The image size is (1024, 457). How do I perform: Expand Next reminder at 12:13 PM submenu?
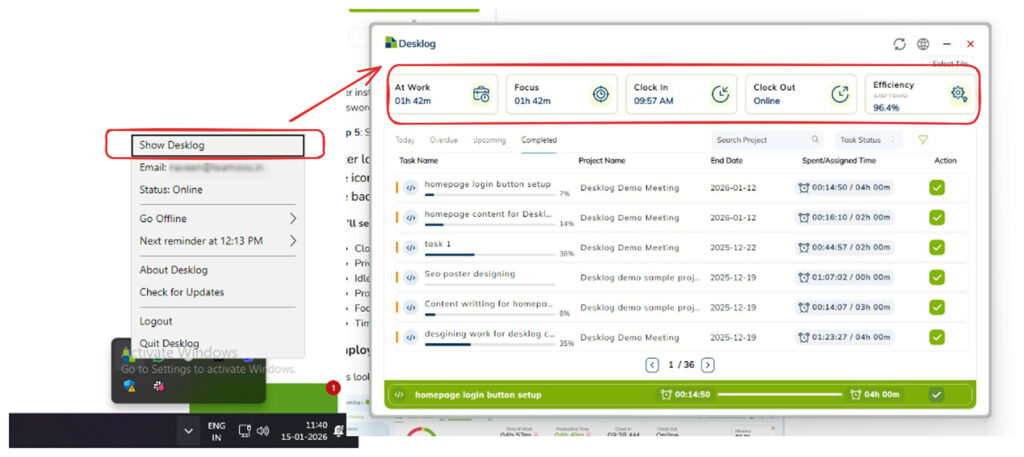293,240
